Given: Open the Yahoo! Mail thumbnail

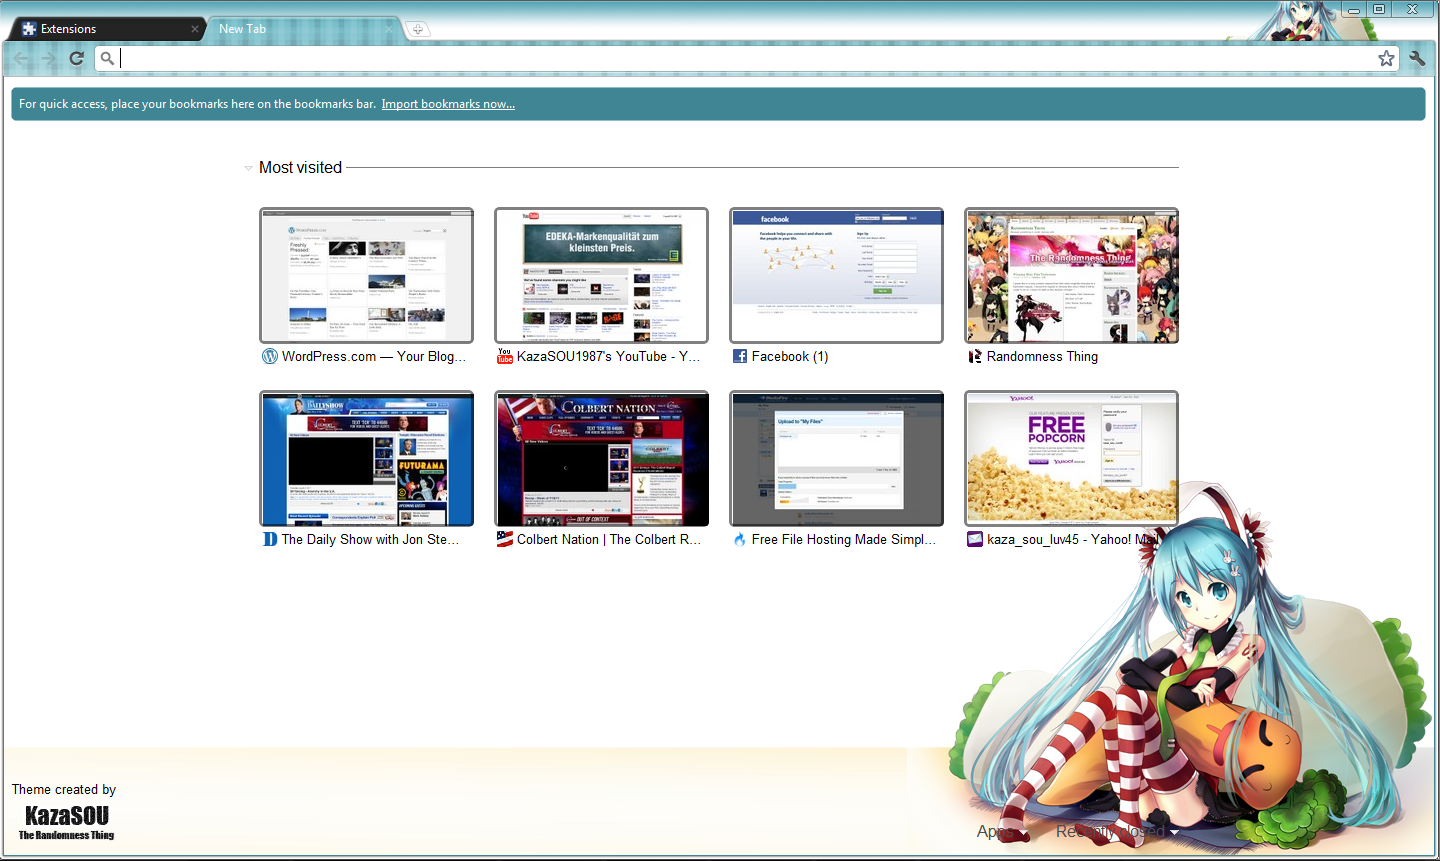Looking at the screenshot, I should pos(1071,458).
